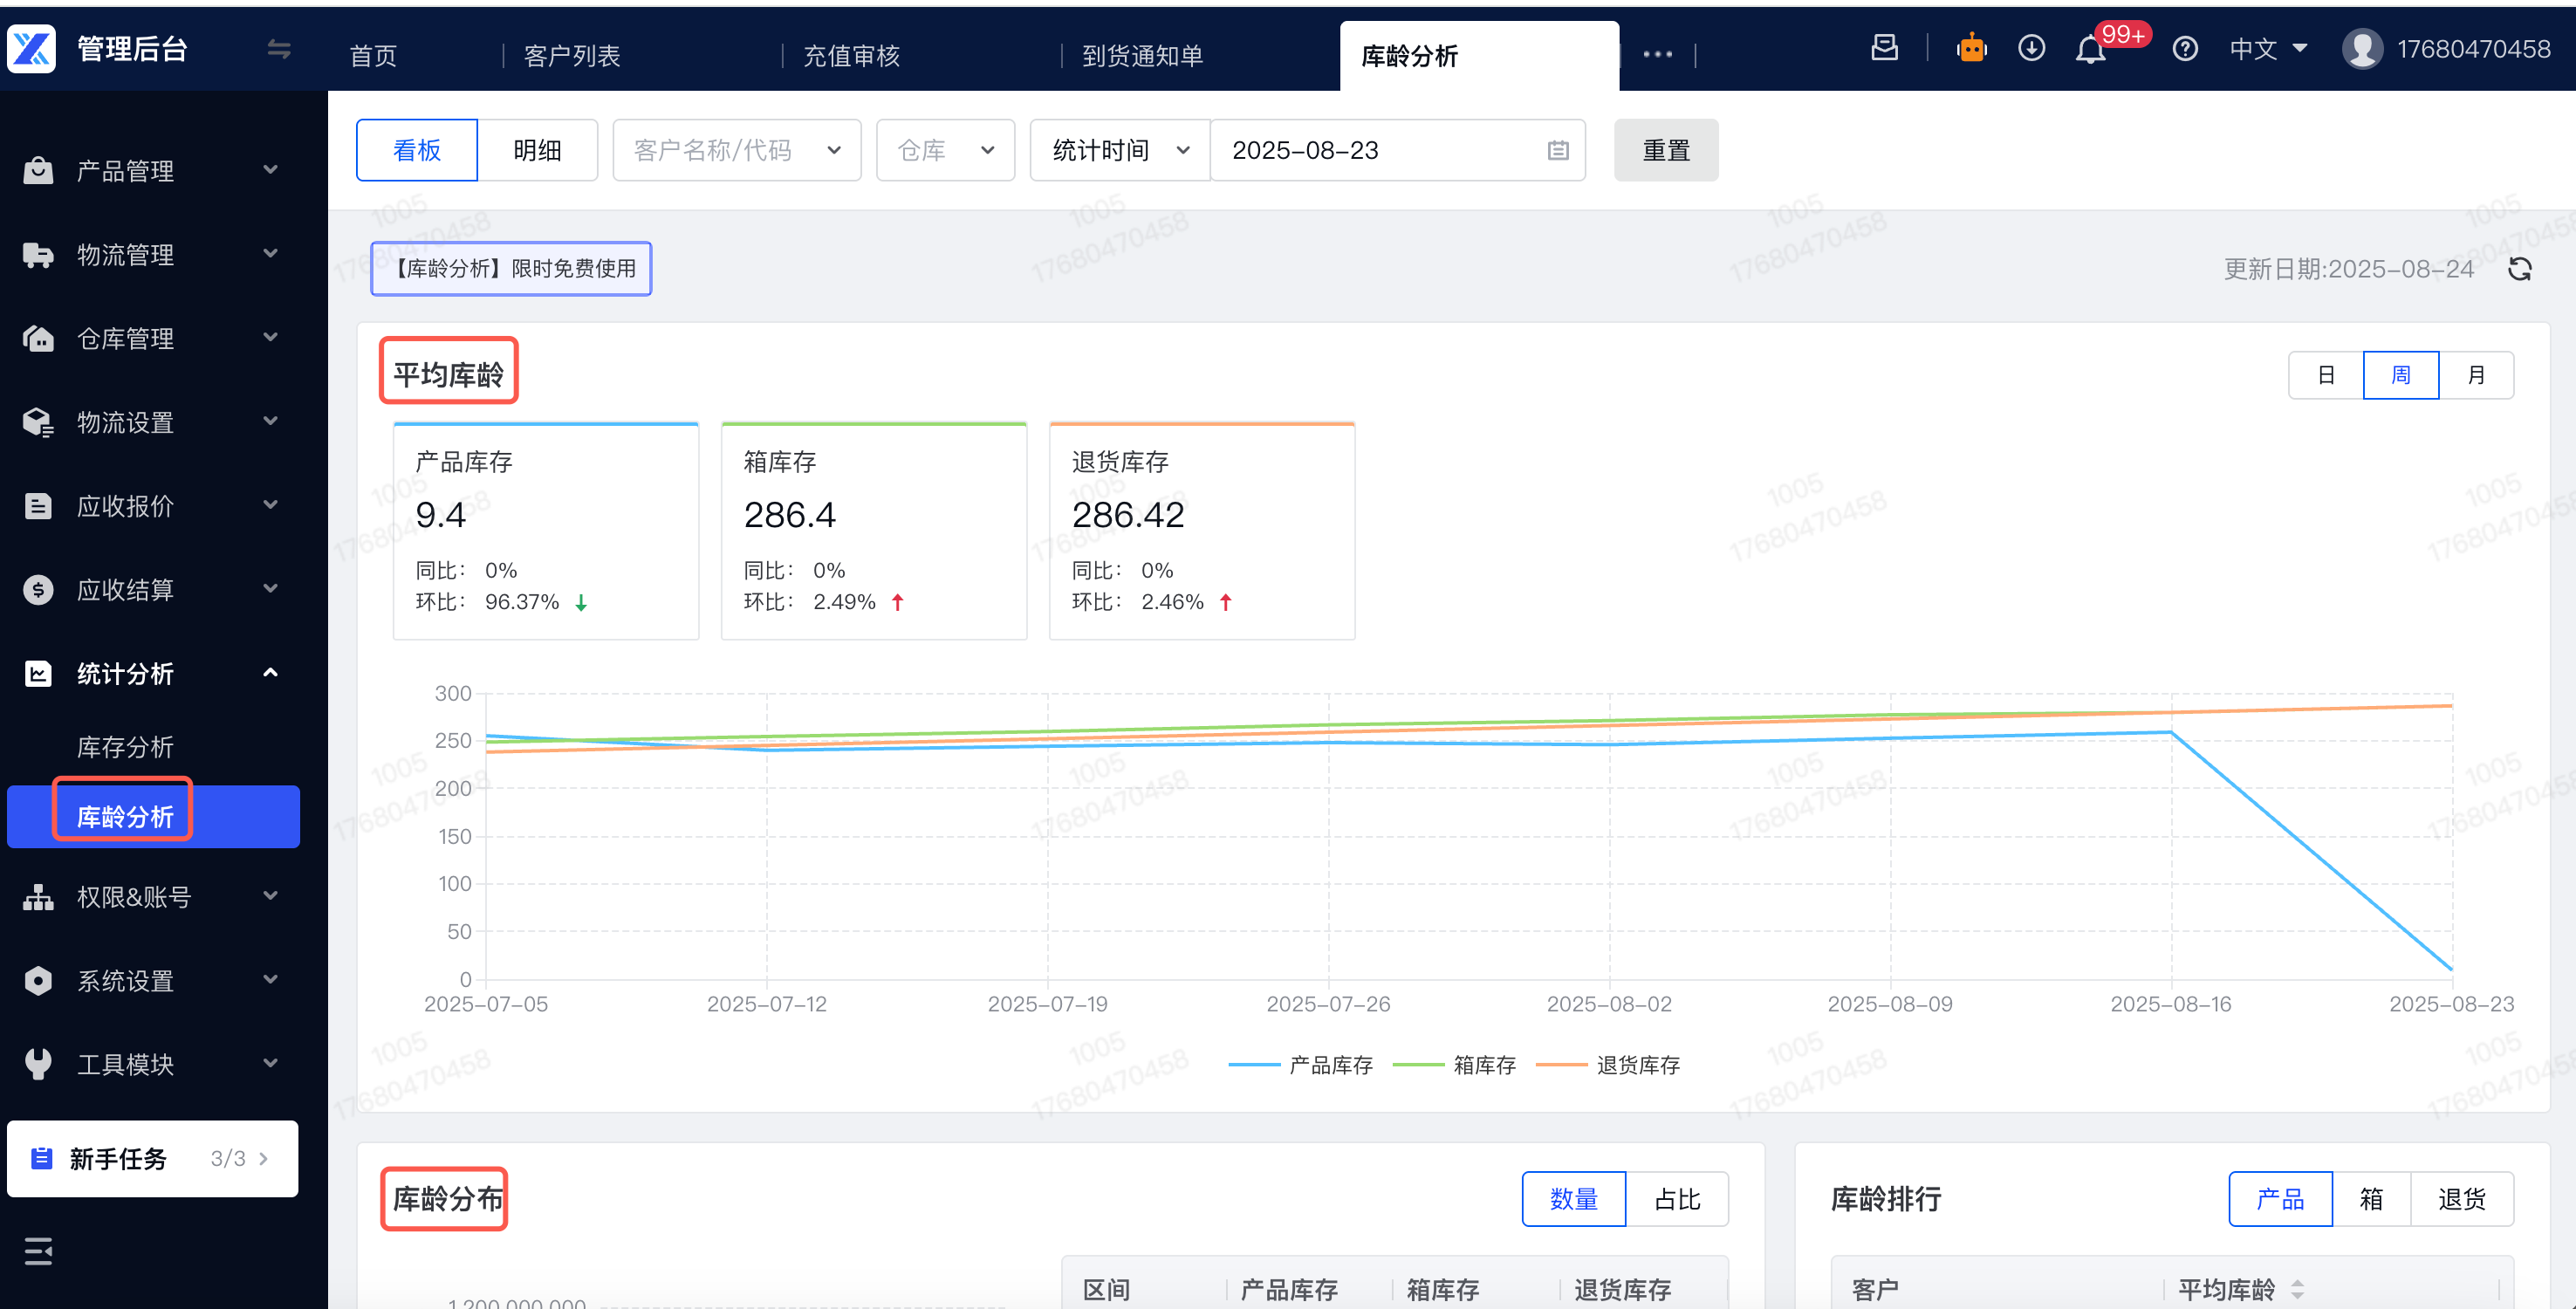Expand the 仓库管理 menu chevron
This screenshot has width=2576, height=1309.
click(x=270, y=338)
